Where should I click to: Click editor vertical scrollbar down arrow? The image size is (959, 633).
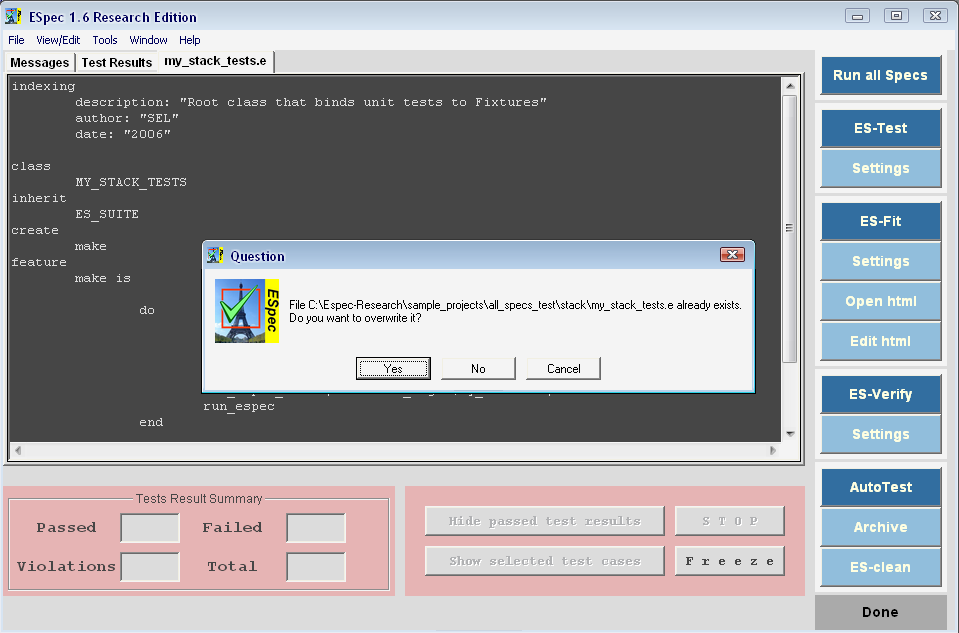click(790, 434)
